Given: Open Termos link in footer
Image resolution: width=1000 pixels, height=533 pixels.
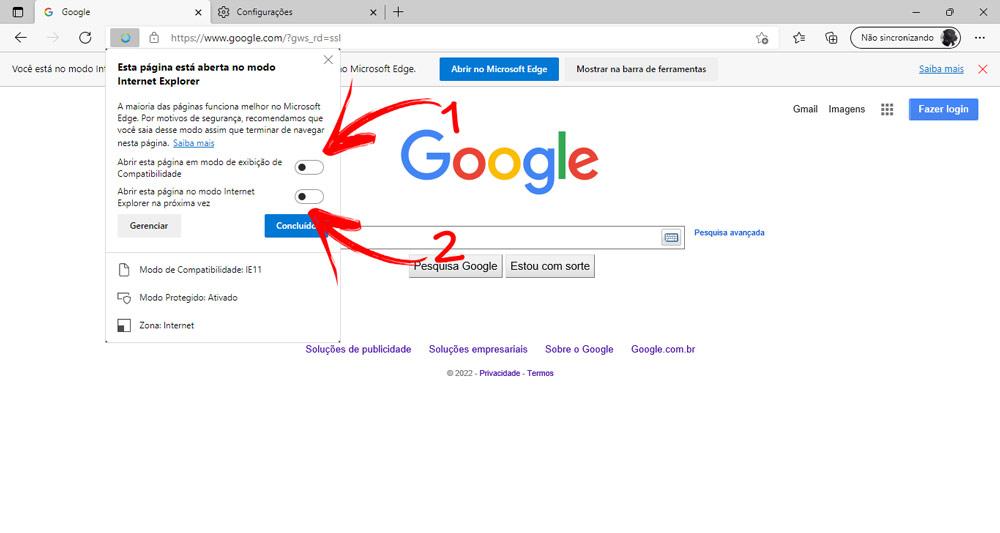Looking at the screenshot, I should point(540,373).
